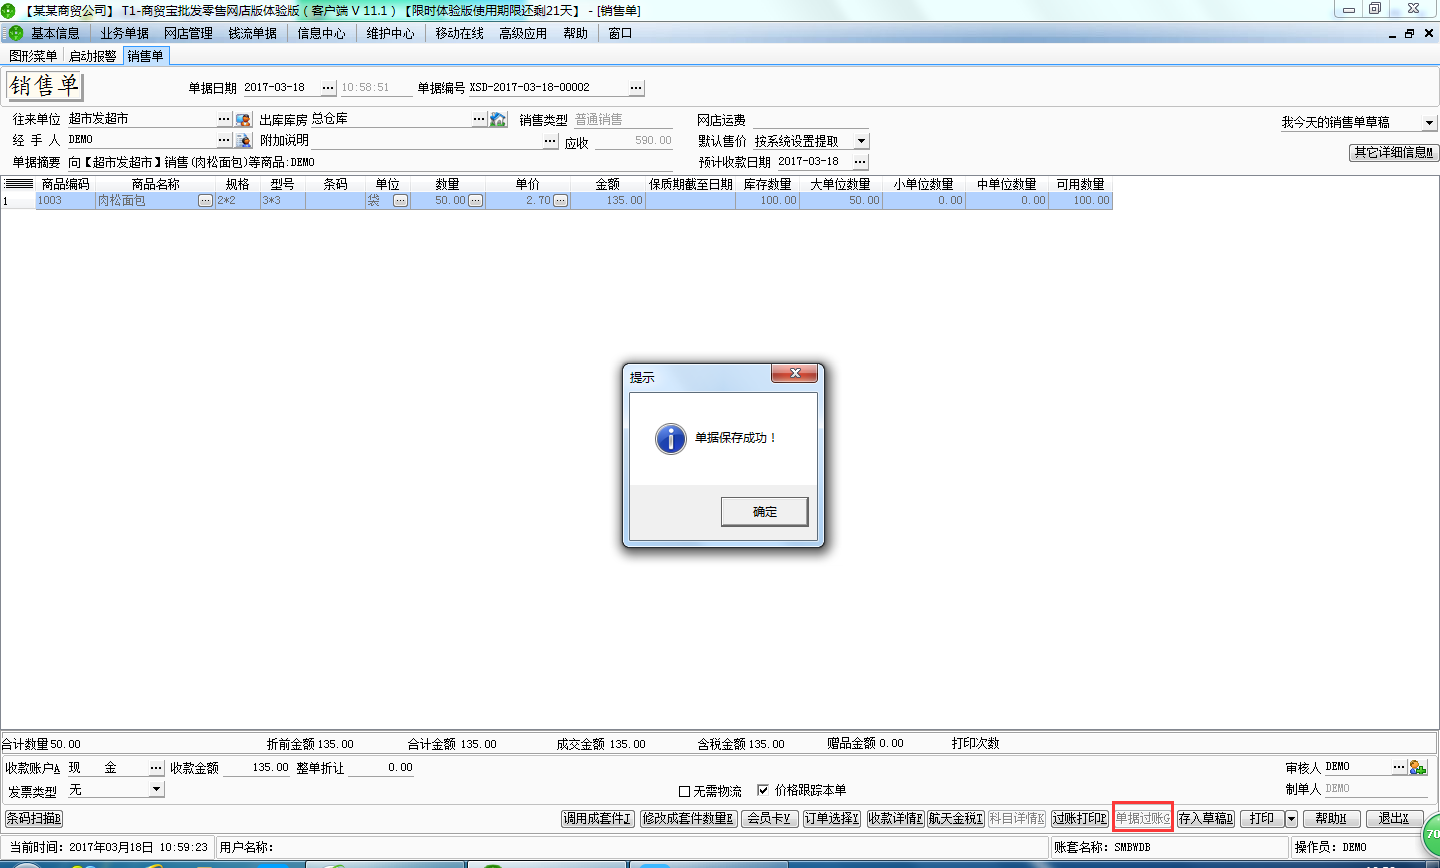This screenshot has height=868, width=1440.
Task: Uncheck the 价格跟踪本单 checkbox
Action: point(763,790)
